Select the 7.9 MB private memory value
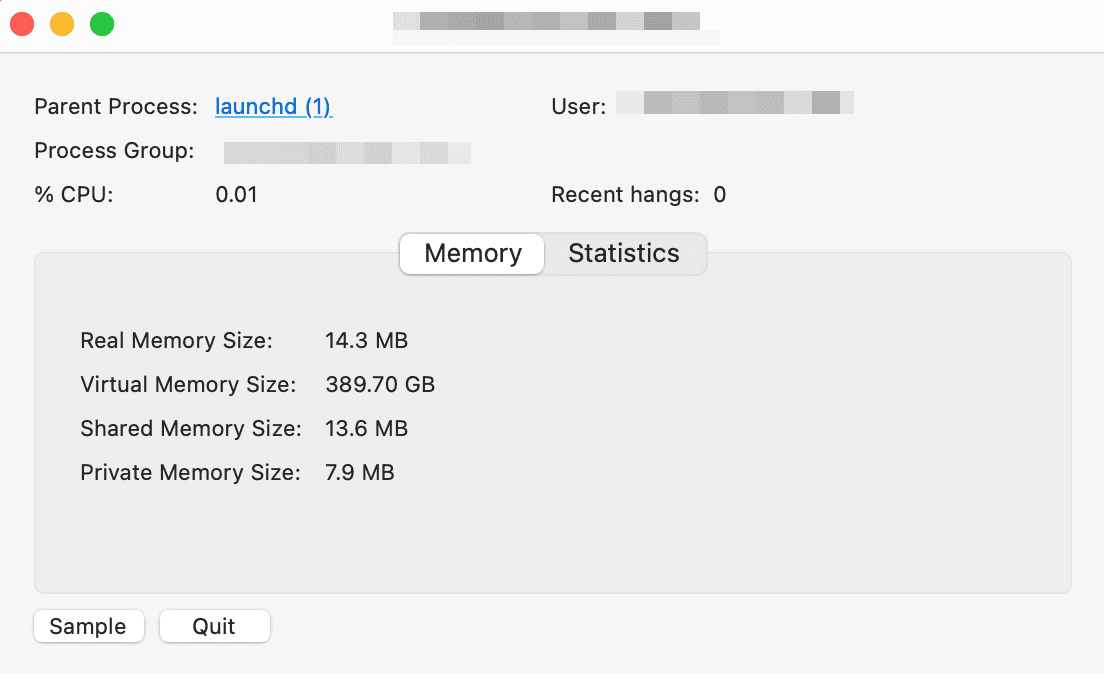Image resolution: width=1104 pixels, height=674 pixels. point(360,473)
